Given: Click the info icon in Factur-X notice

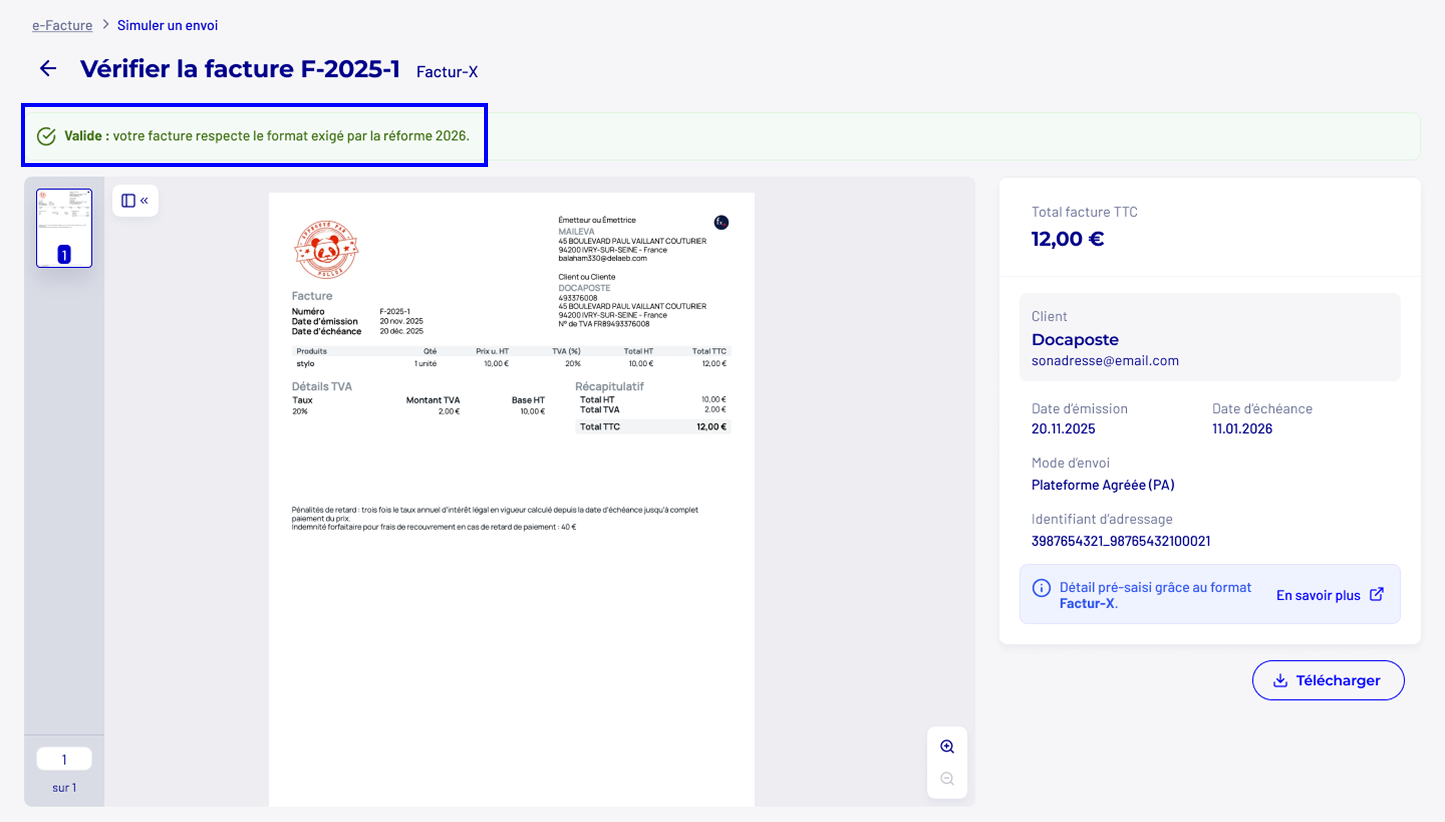Looking at the screenshot, I should point(1041,588).
